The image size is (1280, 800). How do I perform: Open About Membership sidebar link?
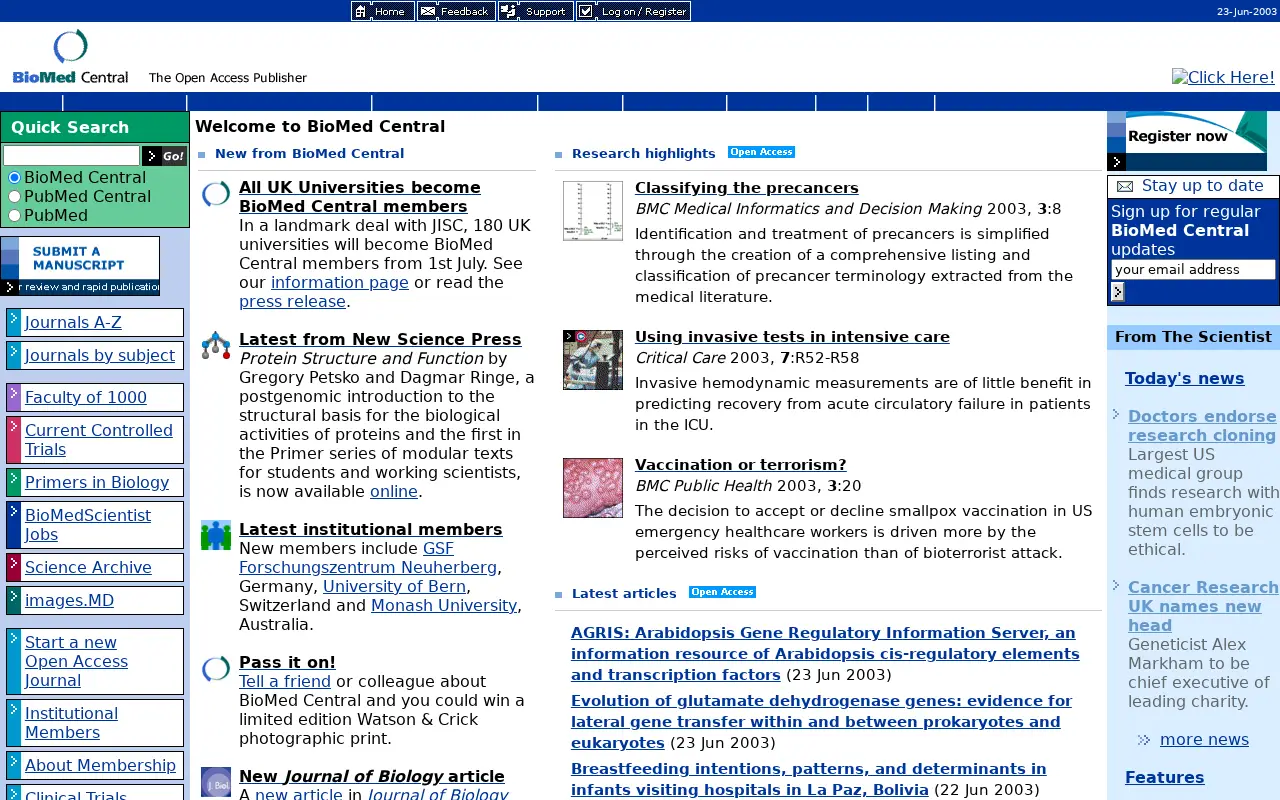coord(100,765)
